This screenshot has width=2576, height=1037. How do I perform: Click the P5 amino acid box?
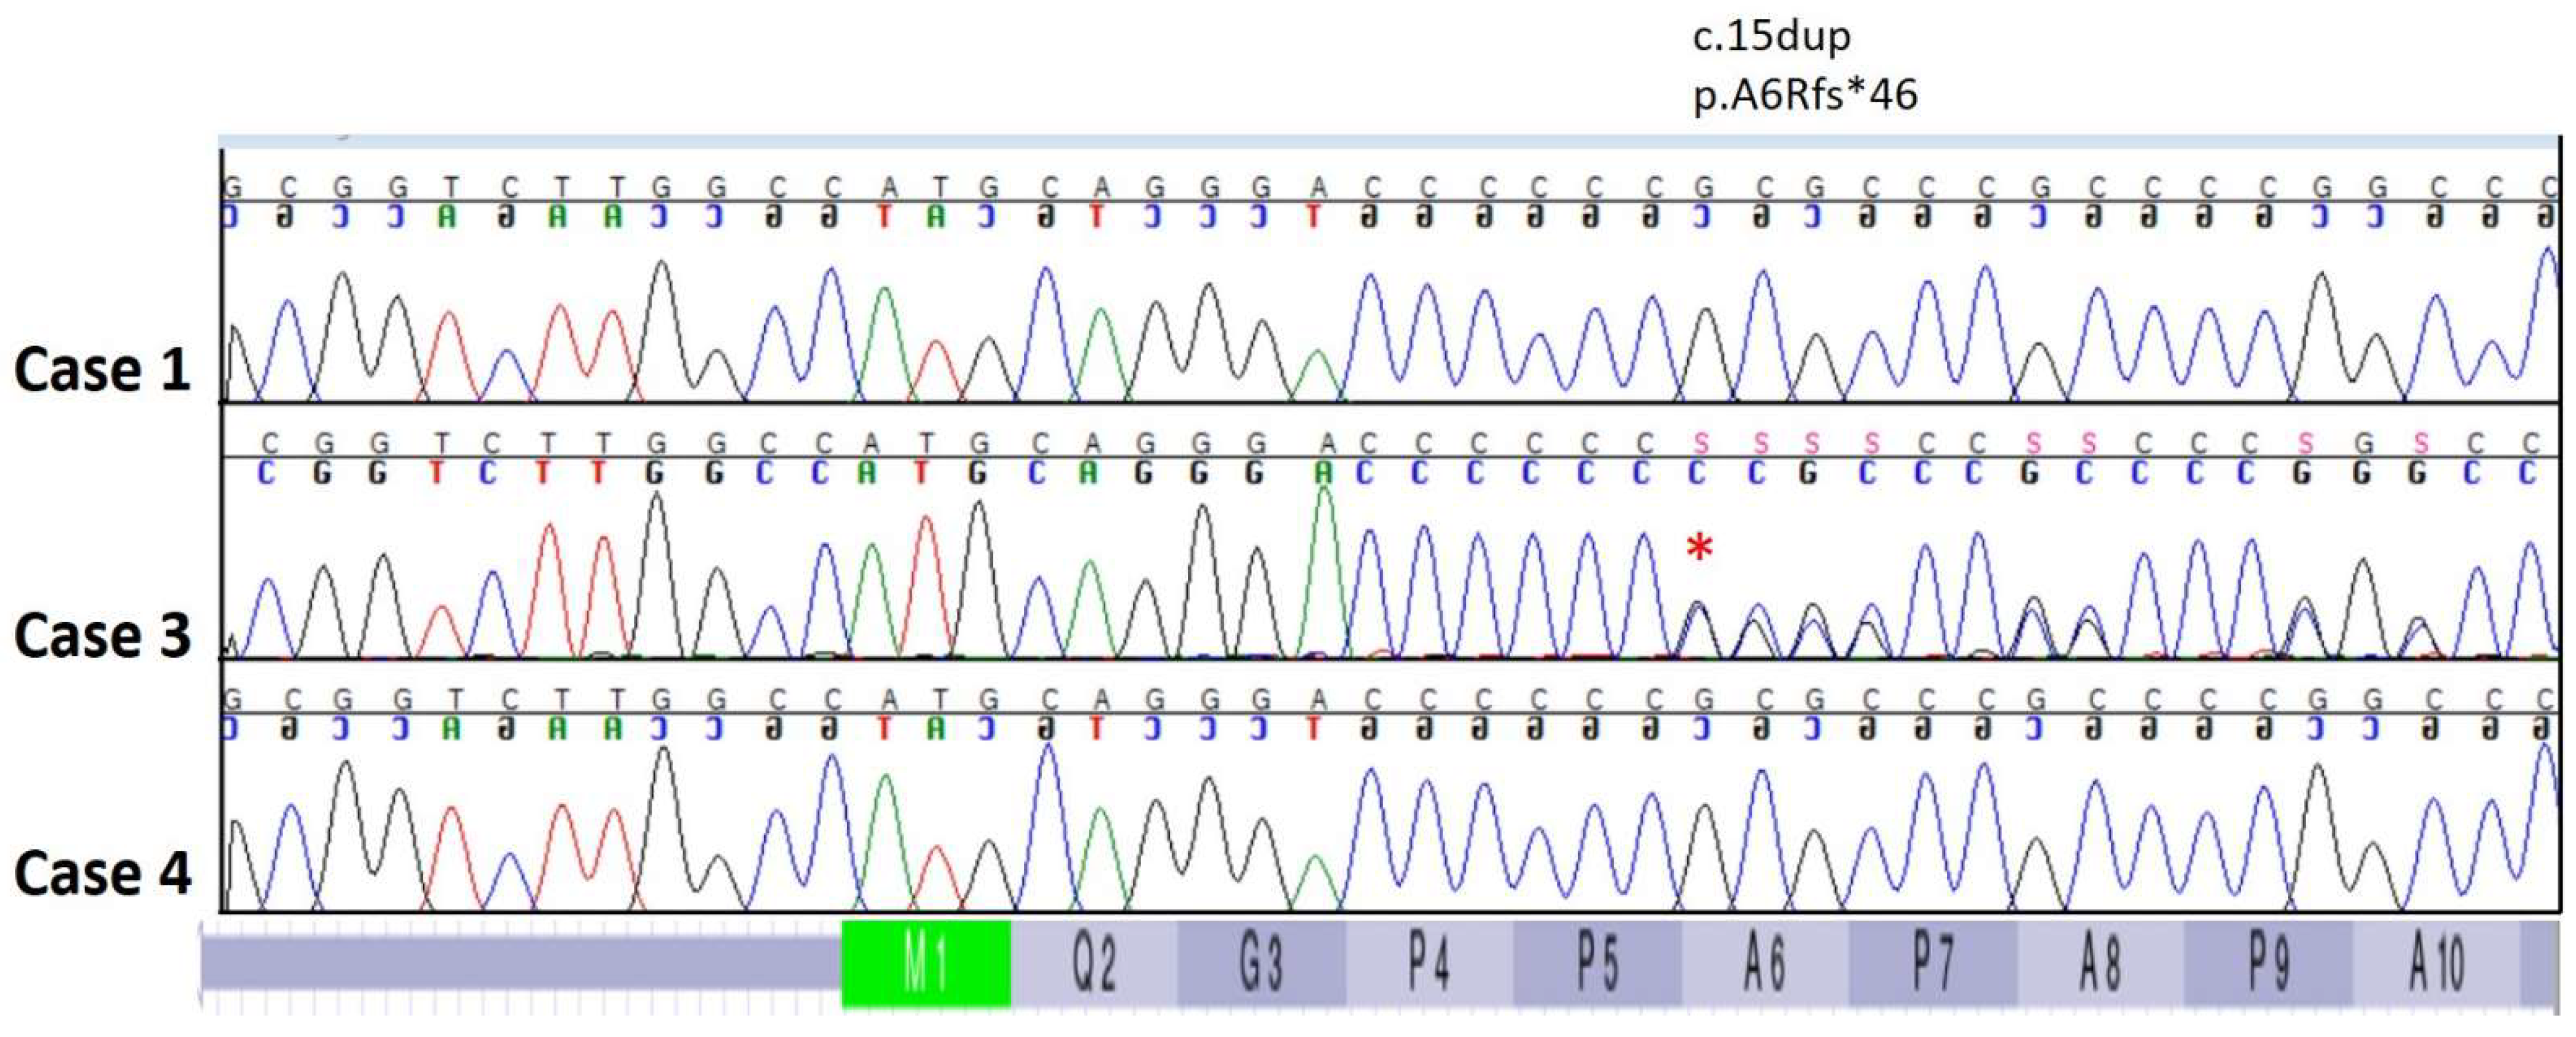point(1597,964)
